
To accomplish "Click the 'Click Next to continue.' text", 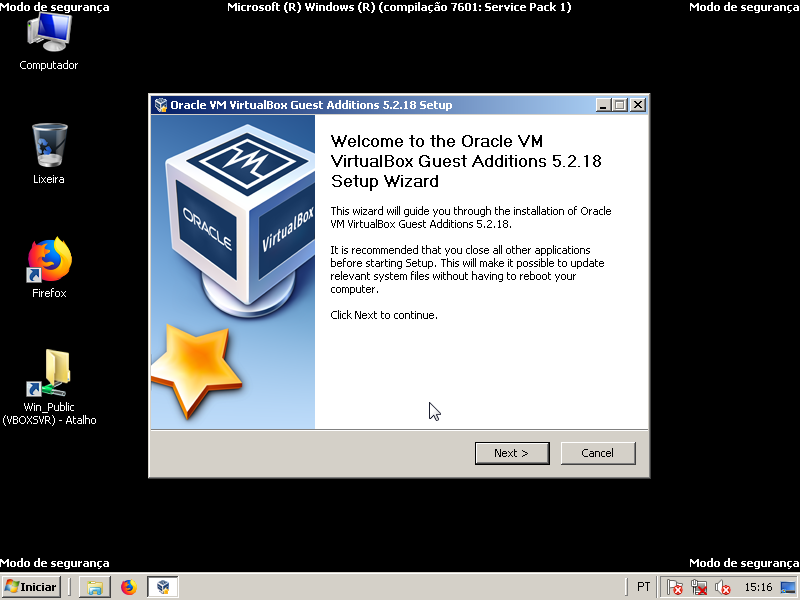I will 384,315.
